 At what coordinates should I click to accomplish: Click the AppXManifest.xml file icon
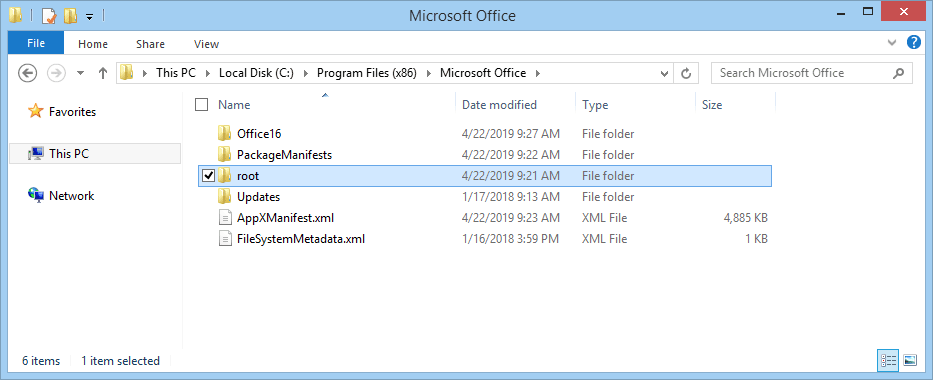click(225, 218)
